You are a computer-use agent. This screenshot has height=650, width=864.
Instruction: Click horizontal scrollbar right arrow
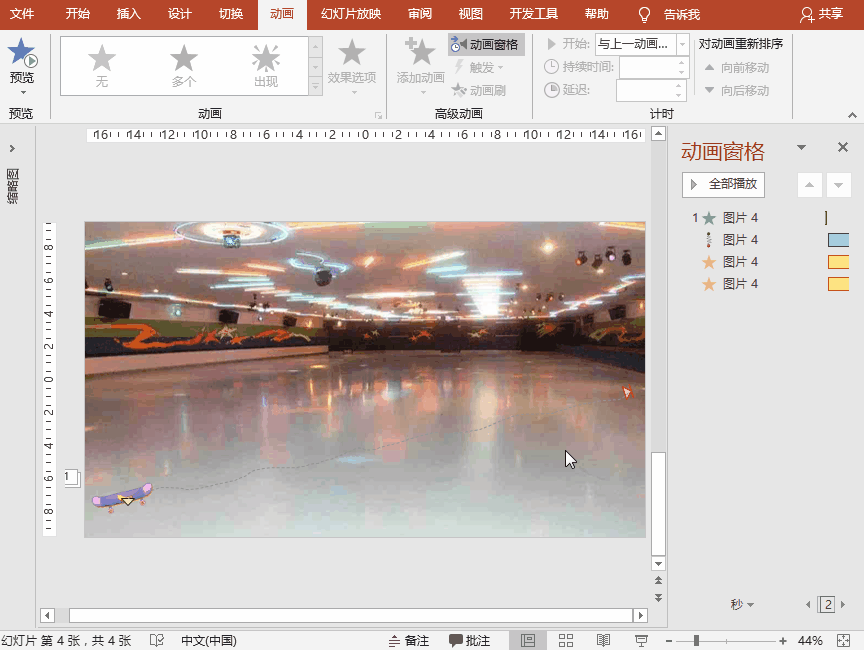point(640,615)
